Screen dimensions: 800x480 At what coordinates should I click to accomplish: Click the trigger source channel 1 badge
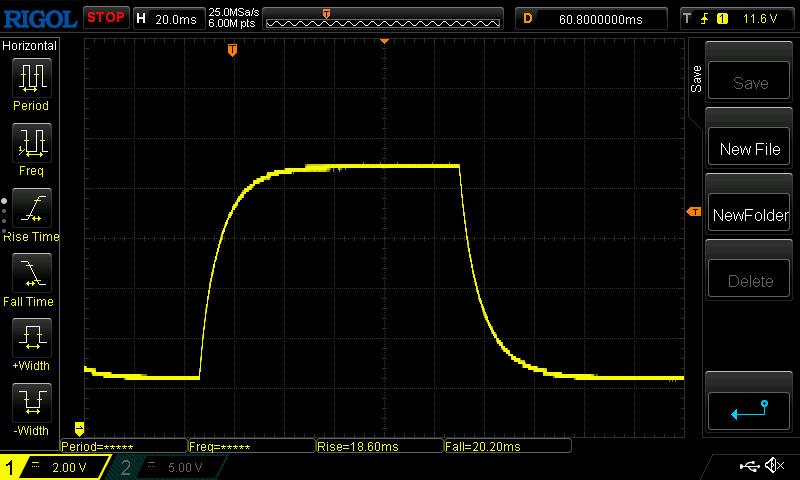722,19
